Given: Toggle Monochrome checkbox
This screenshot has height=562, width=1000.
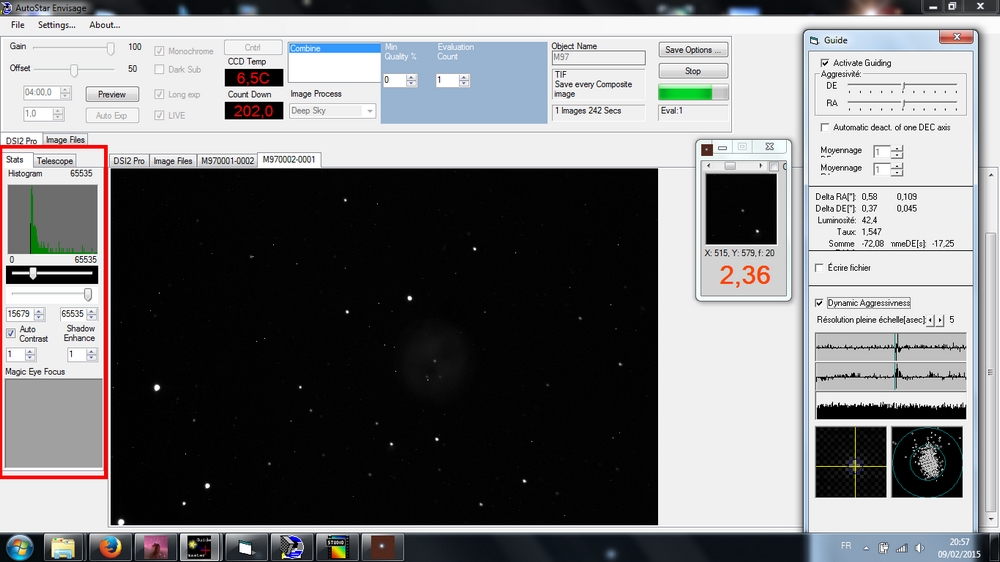Looking at the screenshot, I should pos(159,51).
